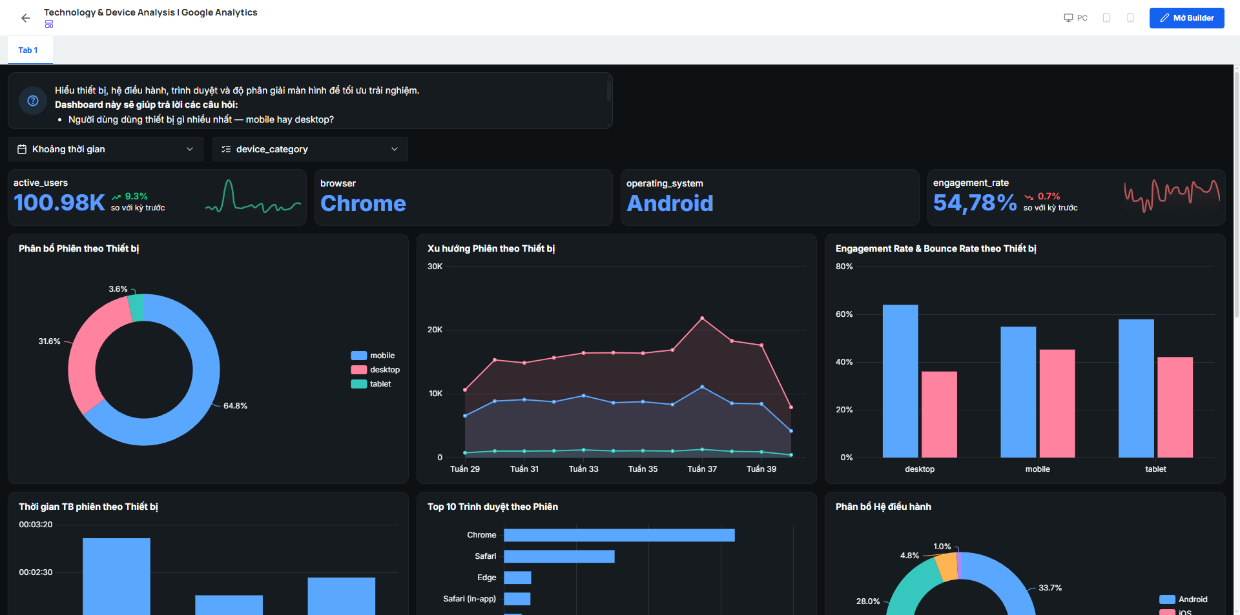Click the Xu hướng Phiên theo Thiết bị title
This screenshot has width=1240, height=615.
[491, 248]
